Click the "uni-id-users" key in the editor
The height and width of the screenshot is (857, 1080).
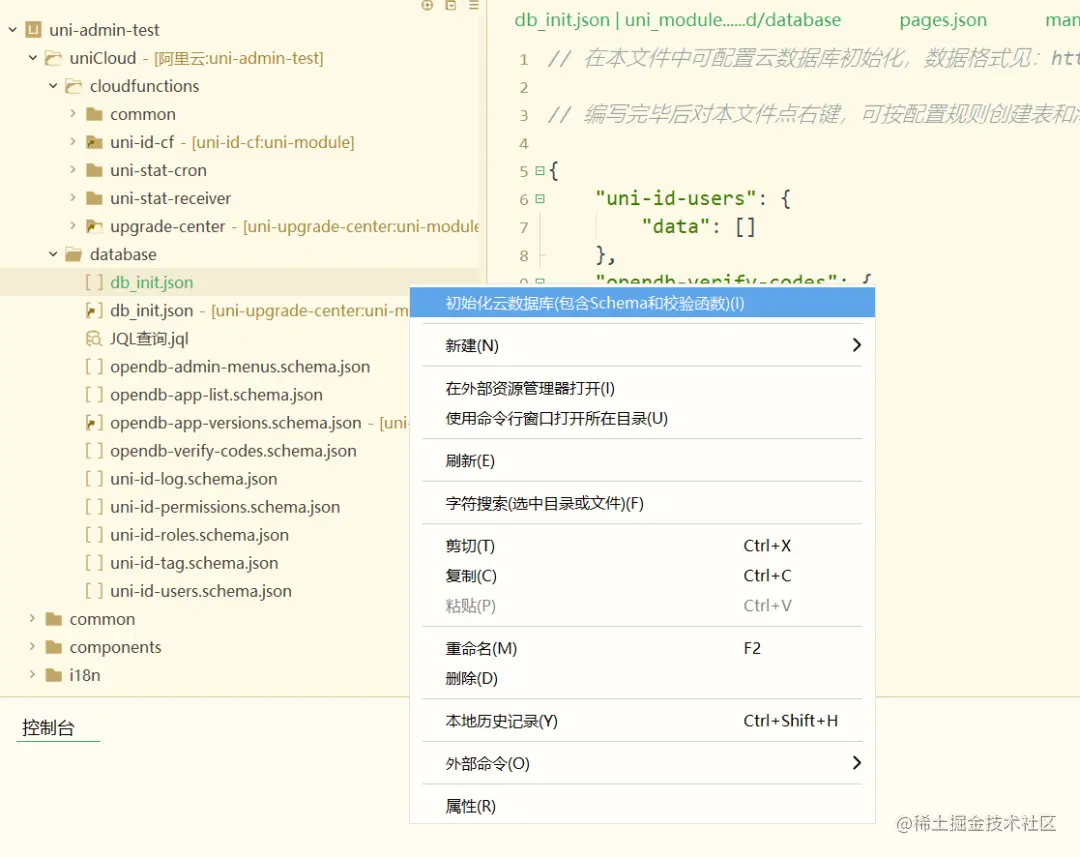click(x=676, y=198)
